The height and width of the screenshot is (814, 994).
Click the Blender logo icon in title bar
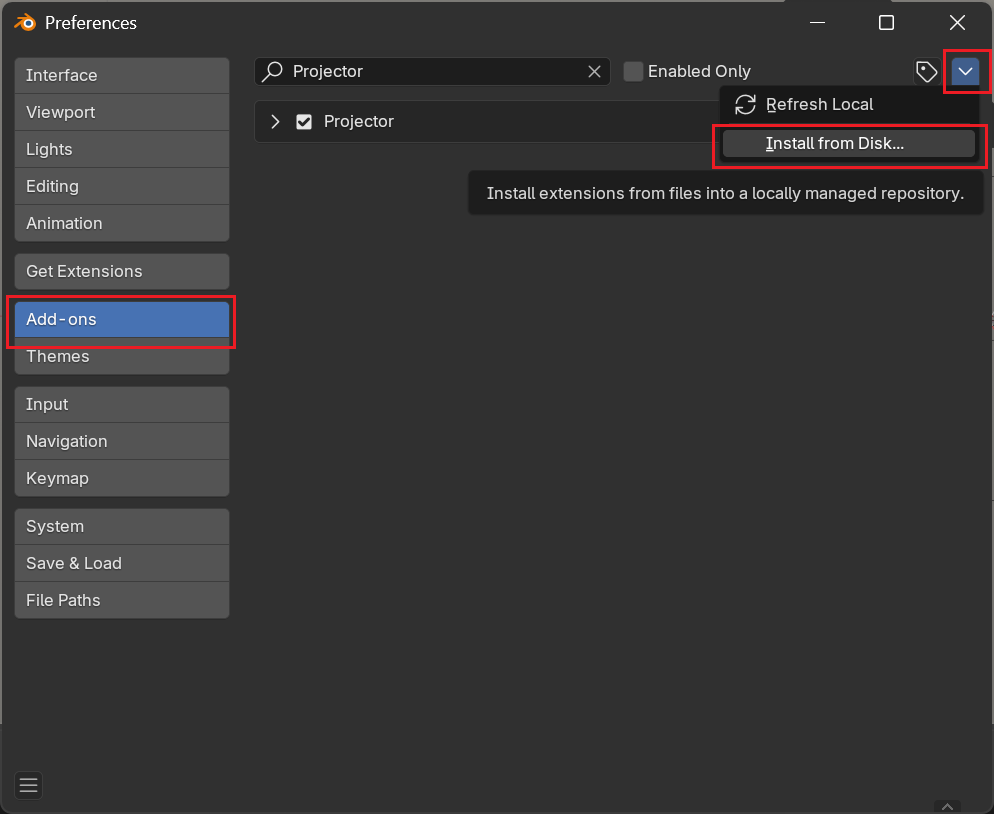[25, 23]
